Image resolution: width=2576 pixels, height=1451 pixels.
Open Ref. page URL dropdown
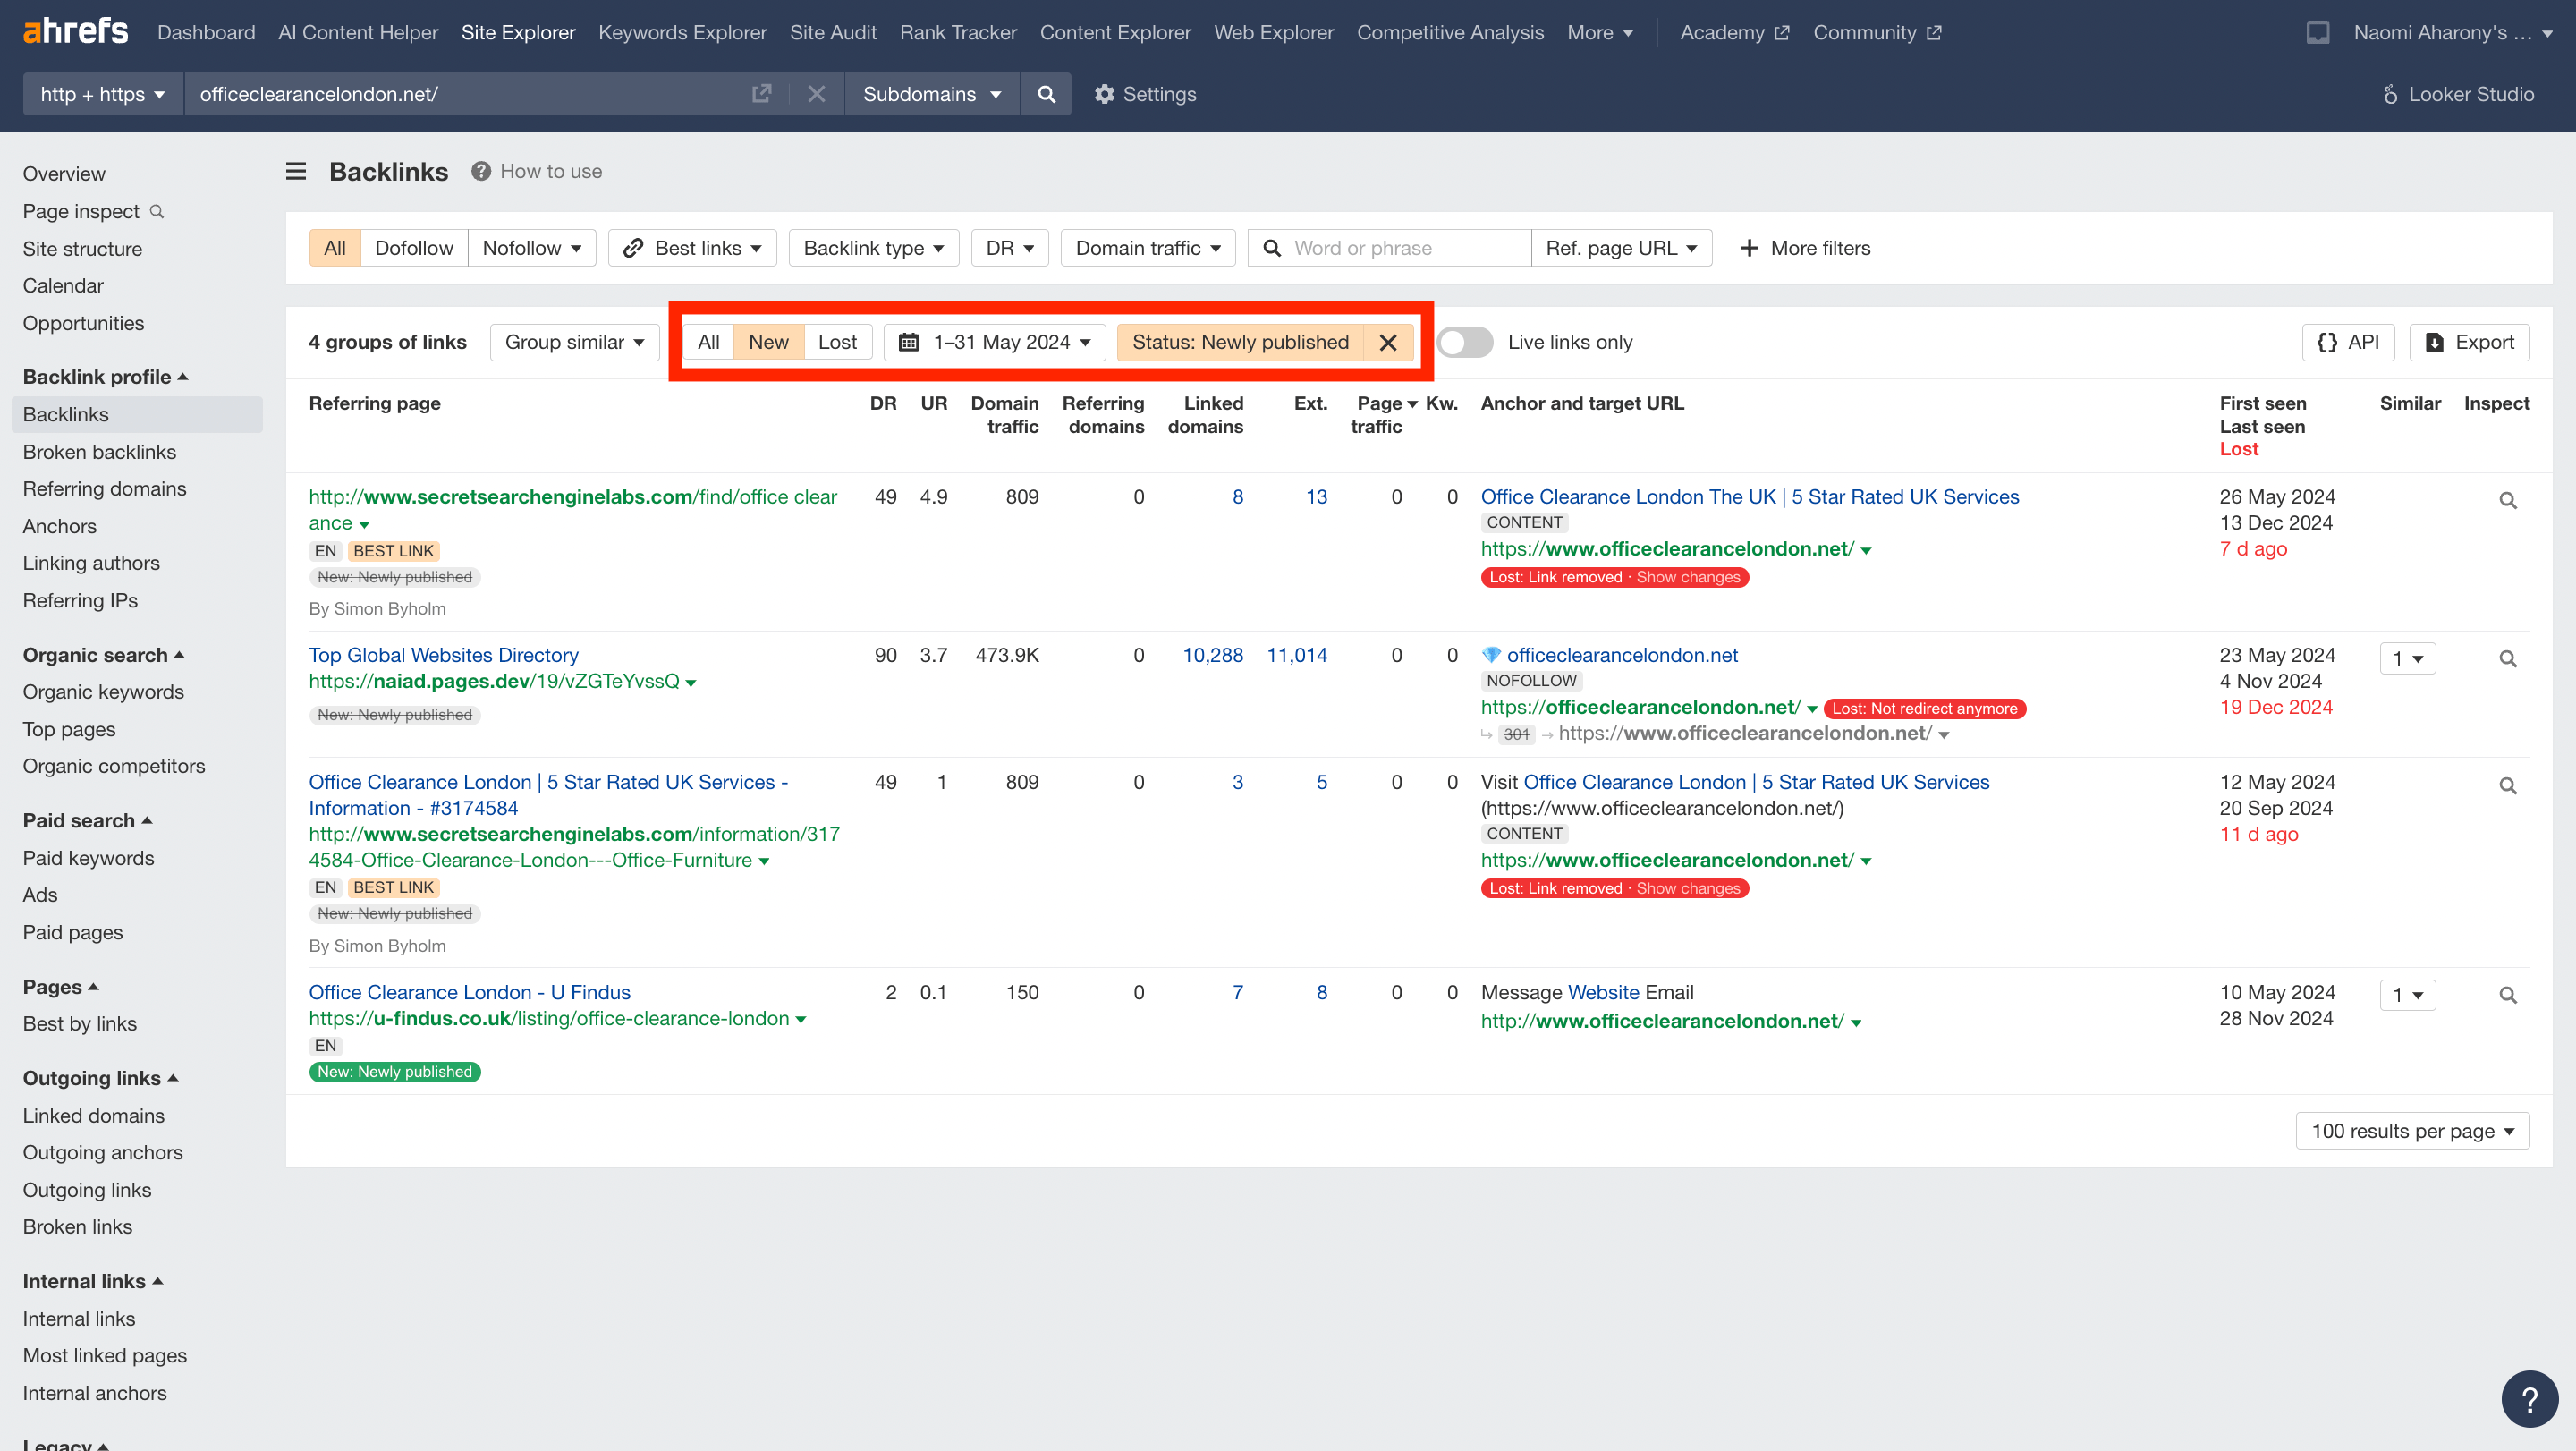(x=1622, y=248)
